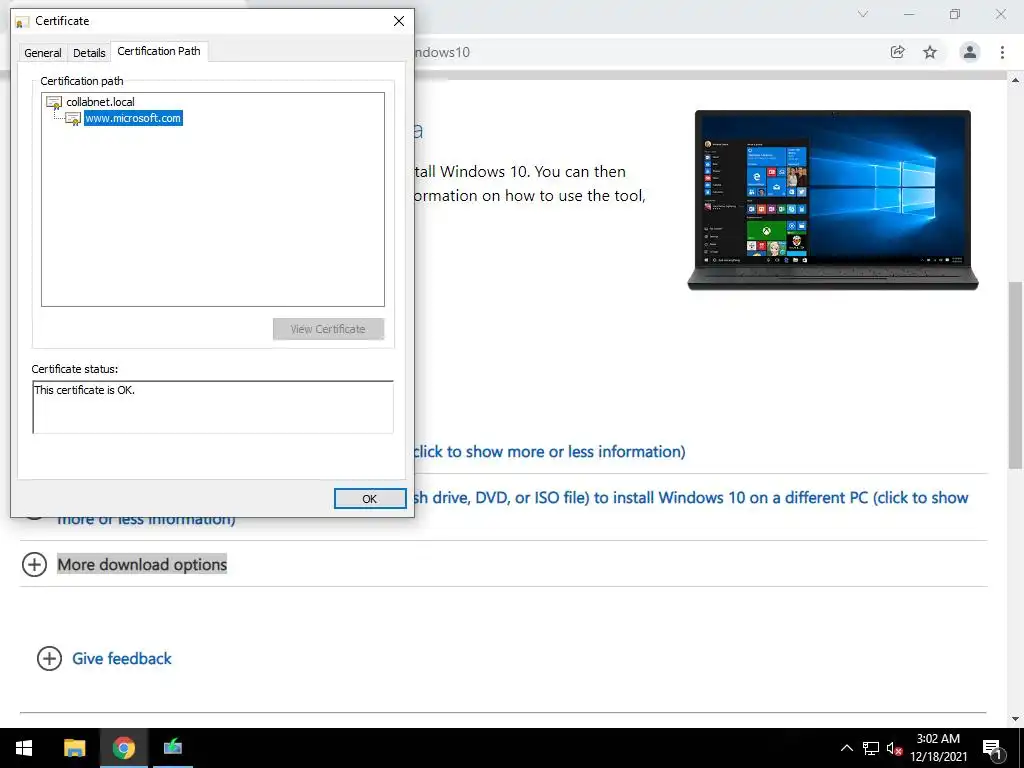
Task: Open the network status tray icon
Action: click(x=871, y=748)
